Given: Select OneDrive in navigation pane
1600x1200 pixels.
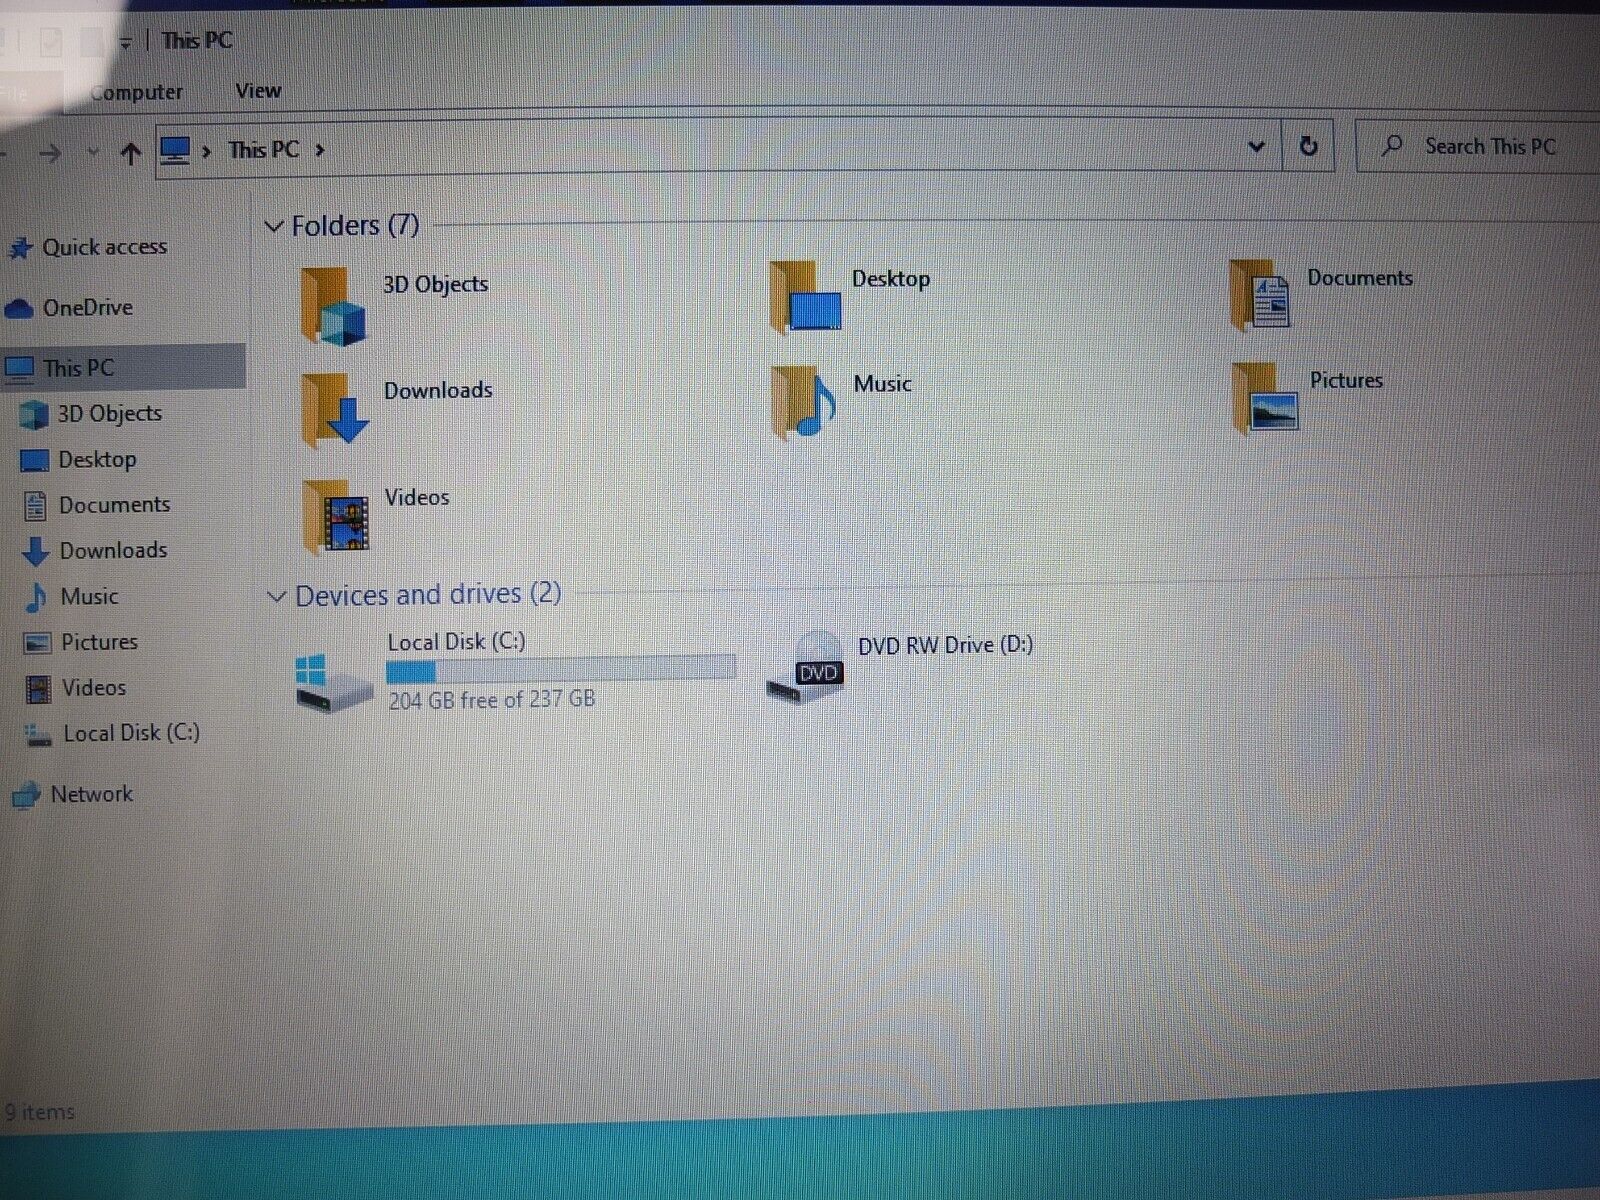Looking at the screenshot, I should tap(87, 308).
